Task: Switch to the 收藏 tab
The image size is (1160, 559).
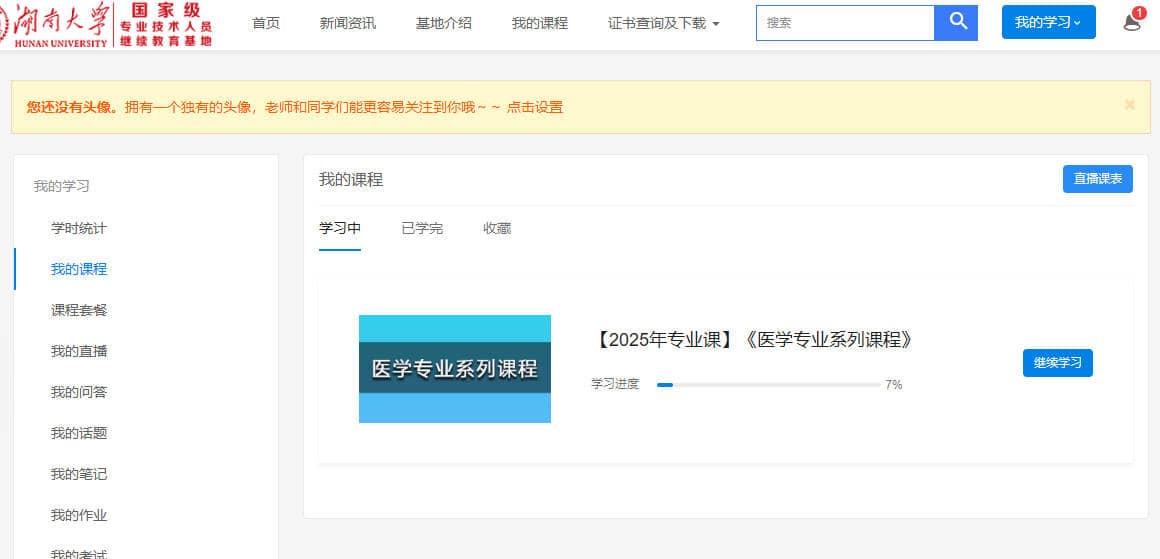Action: click(497, 229)
